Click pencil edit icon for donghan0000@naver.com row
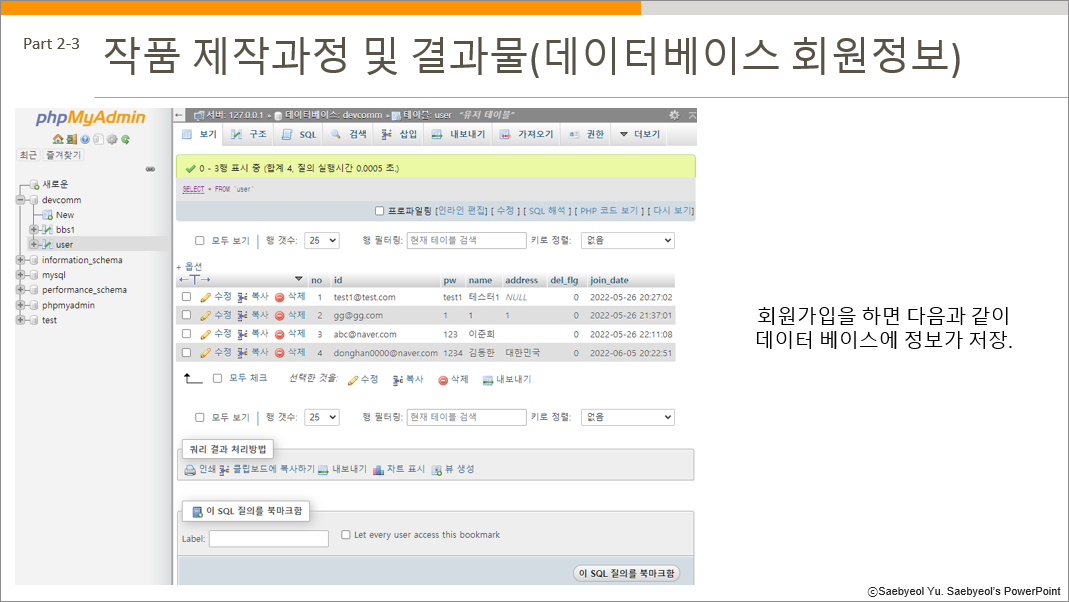 coord(205,353)
